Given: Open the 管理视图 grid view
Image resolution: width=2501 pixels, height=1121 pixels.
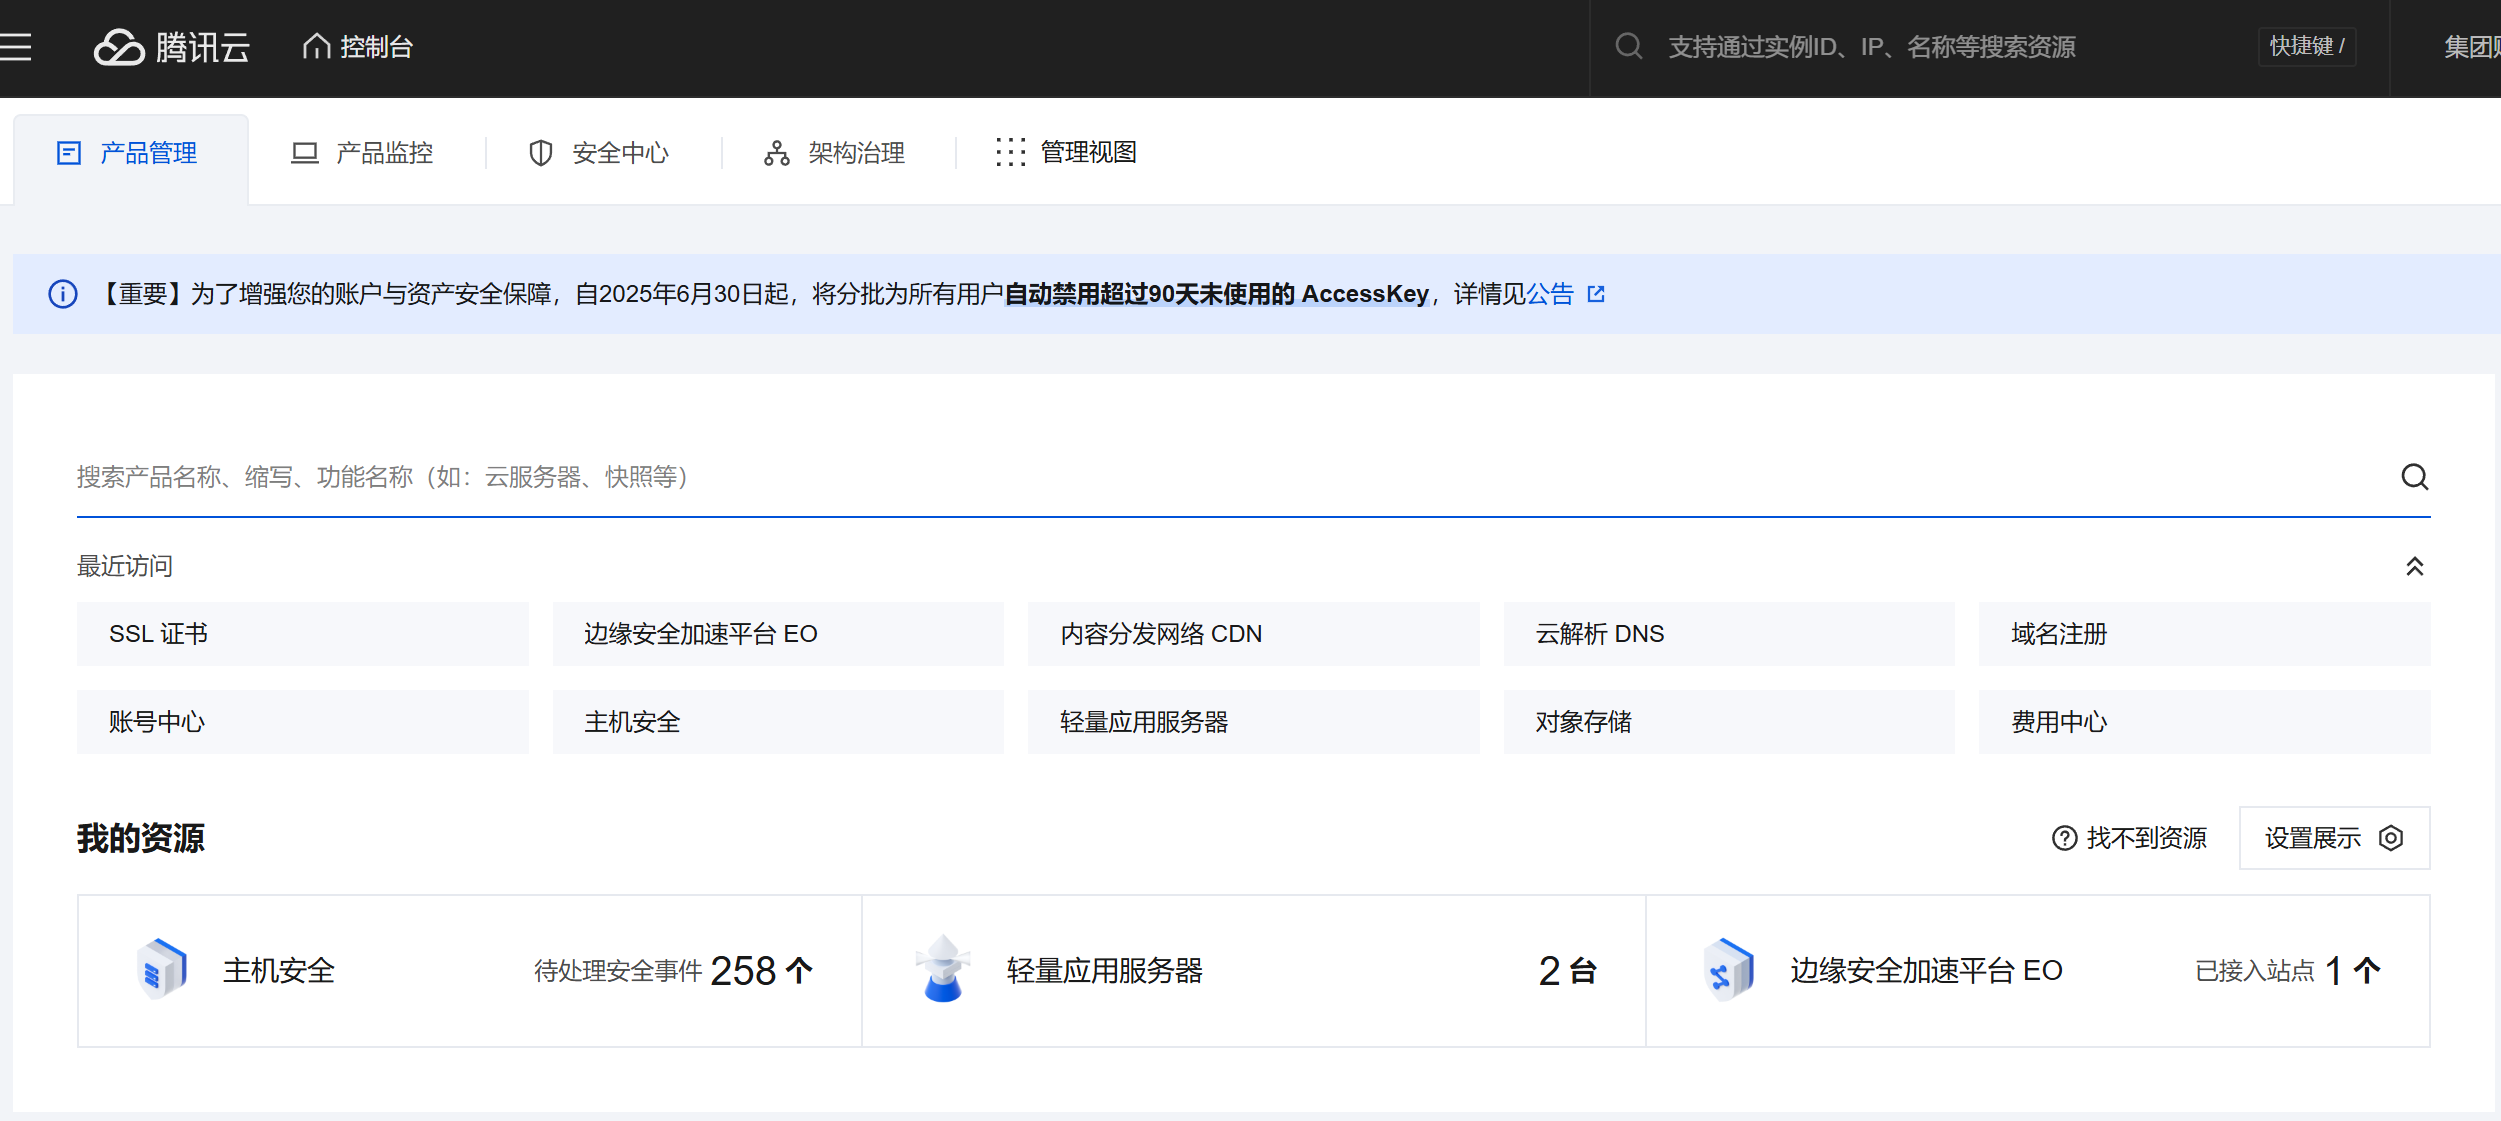Looking at the screenshot, I should (1066, 152).
